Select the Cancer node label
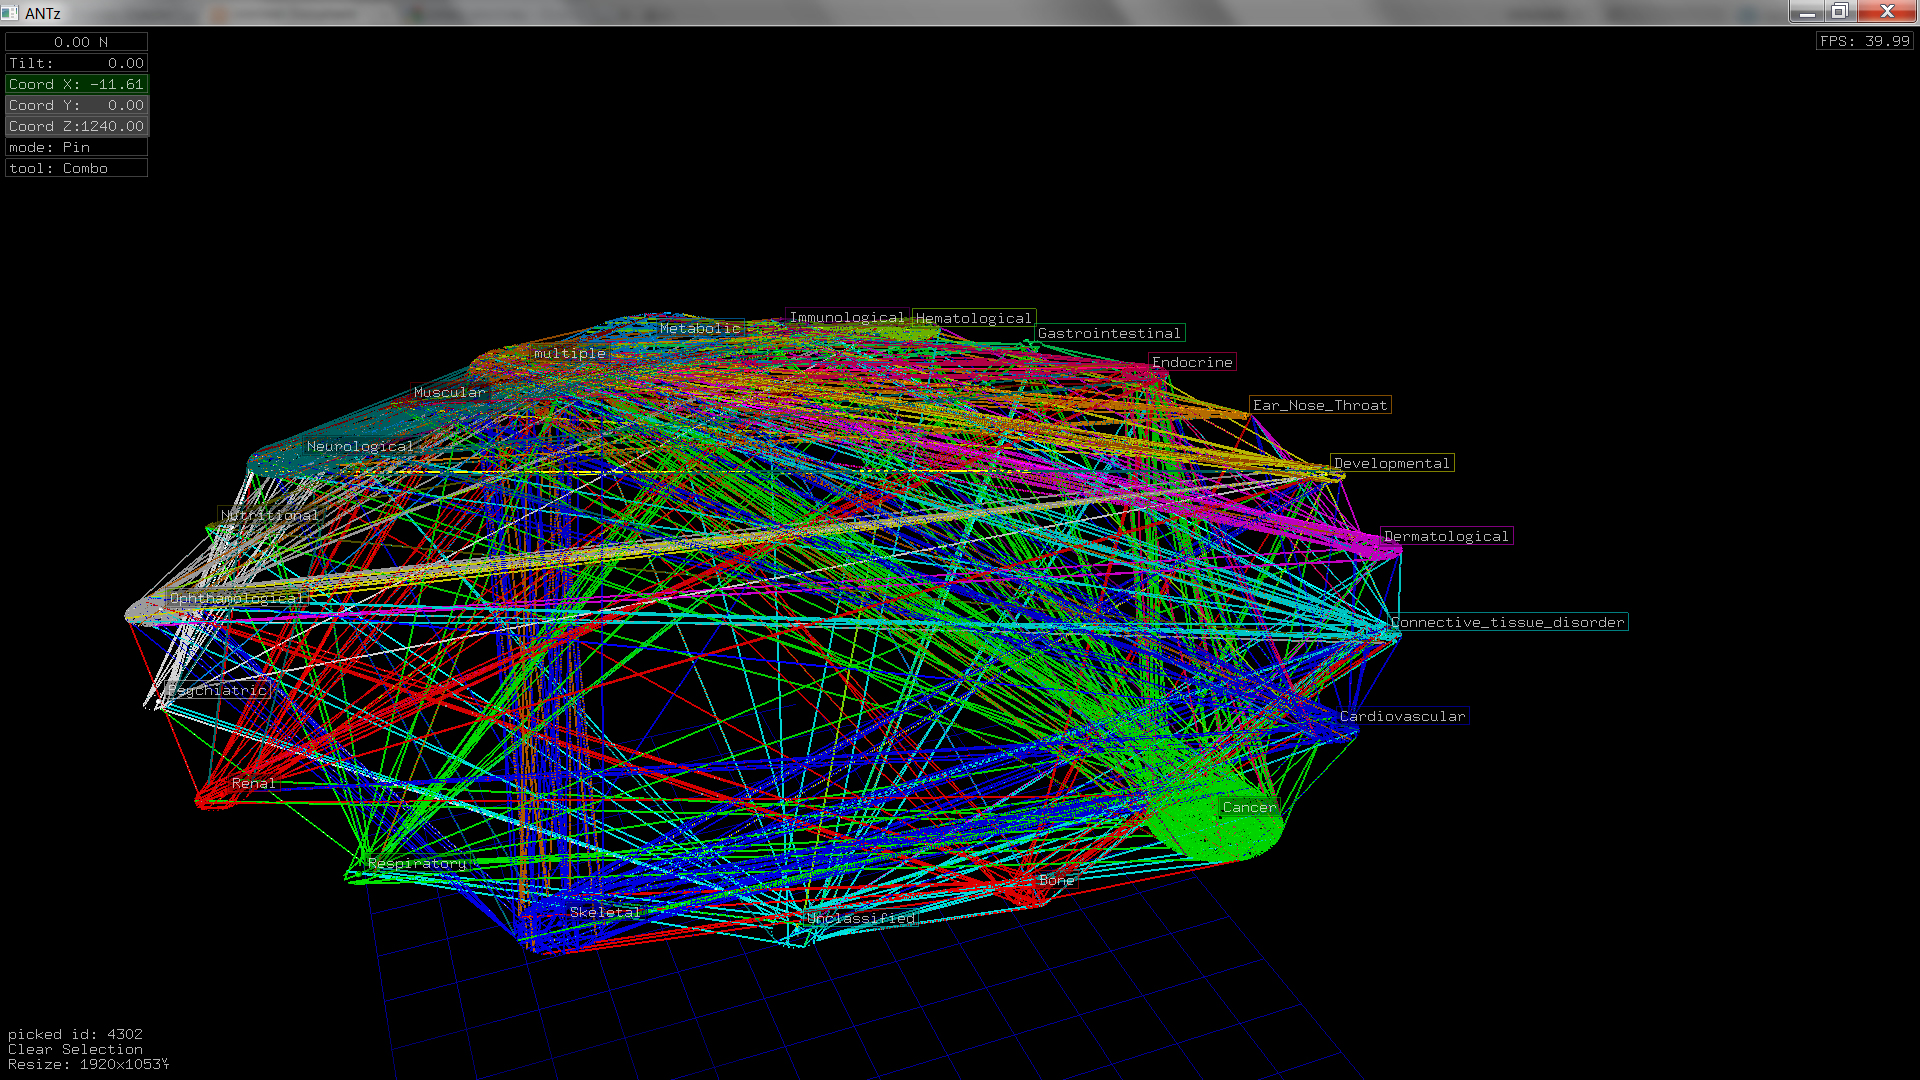1920x1080 pixels. tap(1249, 807)
